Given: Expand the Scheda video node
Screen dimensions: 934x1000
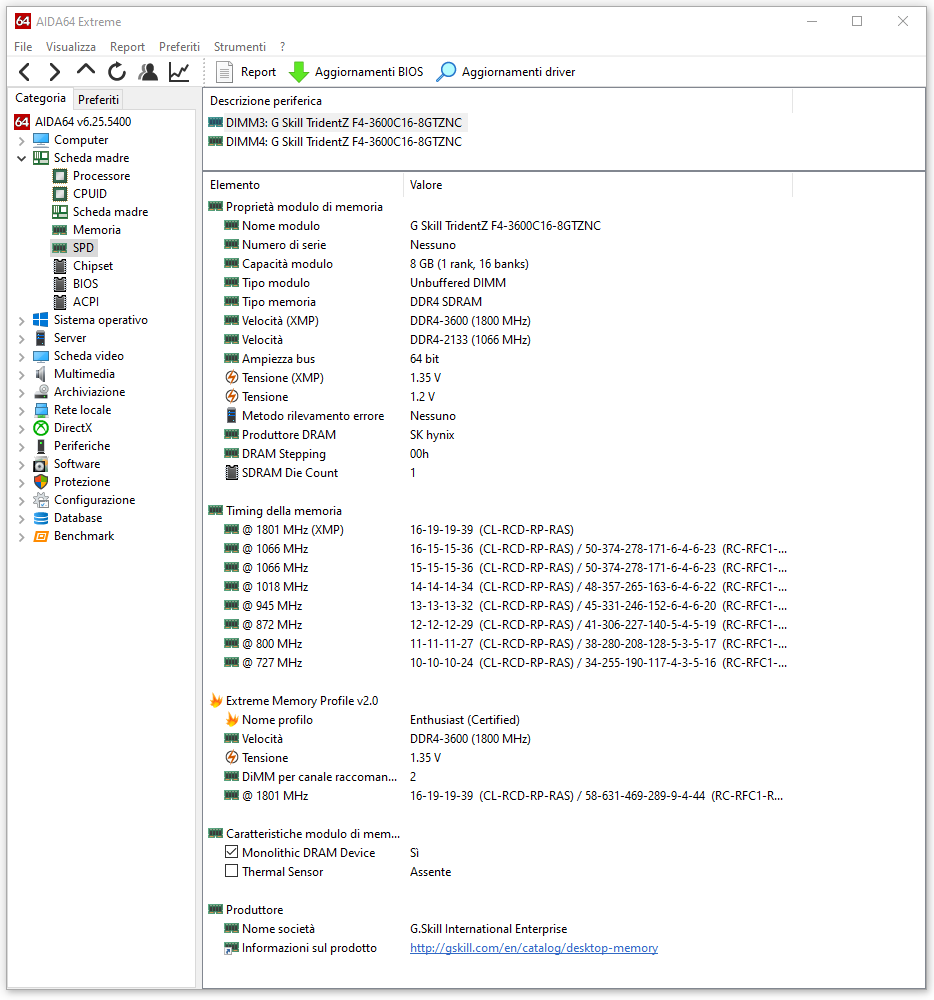Looking at the screenshot, I should tap(22, 357).
